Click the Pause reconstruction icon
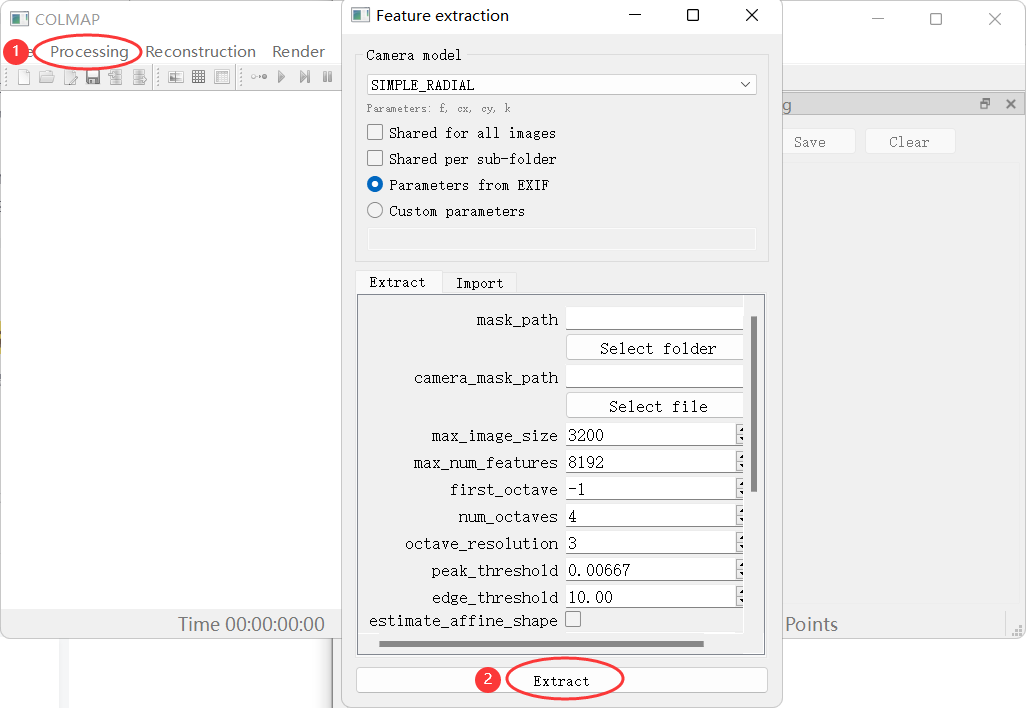 click(327, 77)
